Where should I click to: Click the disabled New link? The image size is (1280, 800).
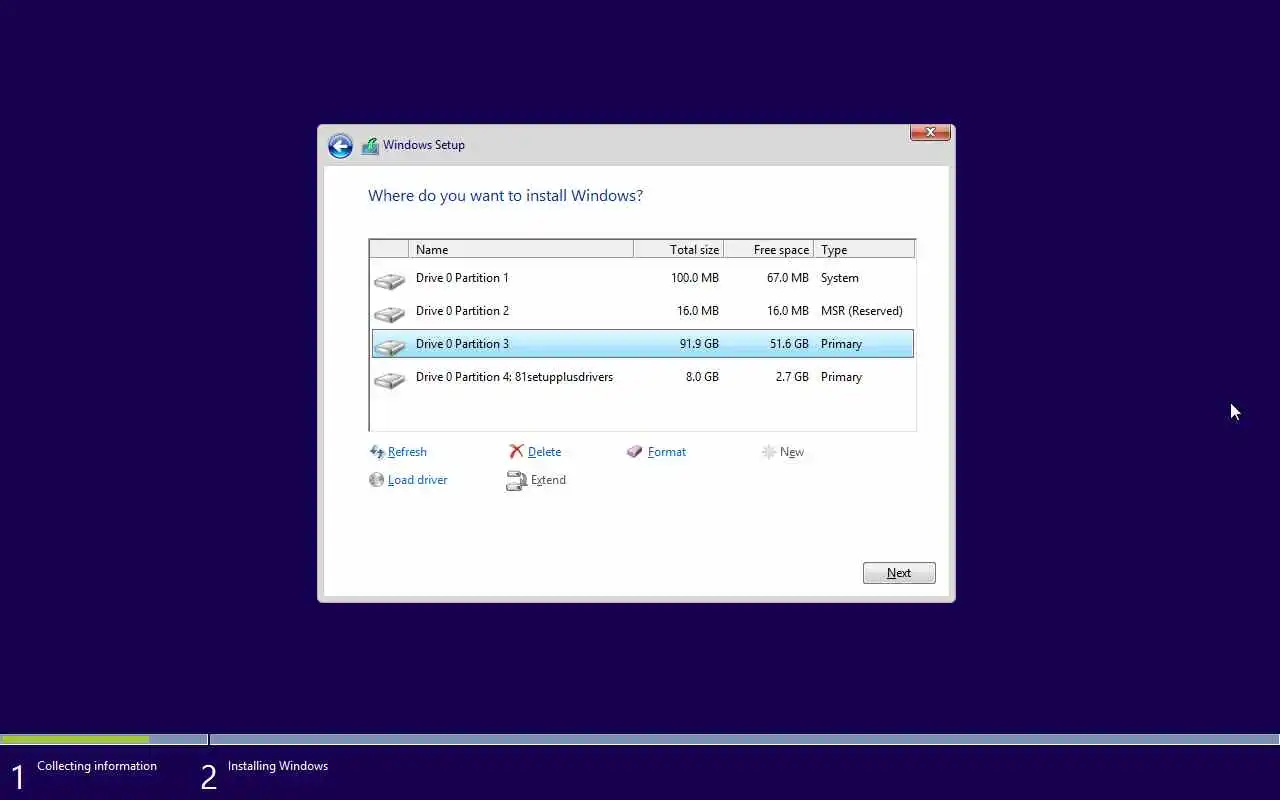point(792,452)
